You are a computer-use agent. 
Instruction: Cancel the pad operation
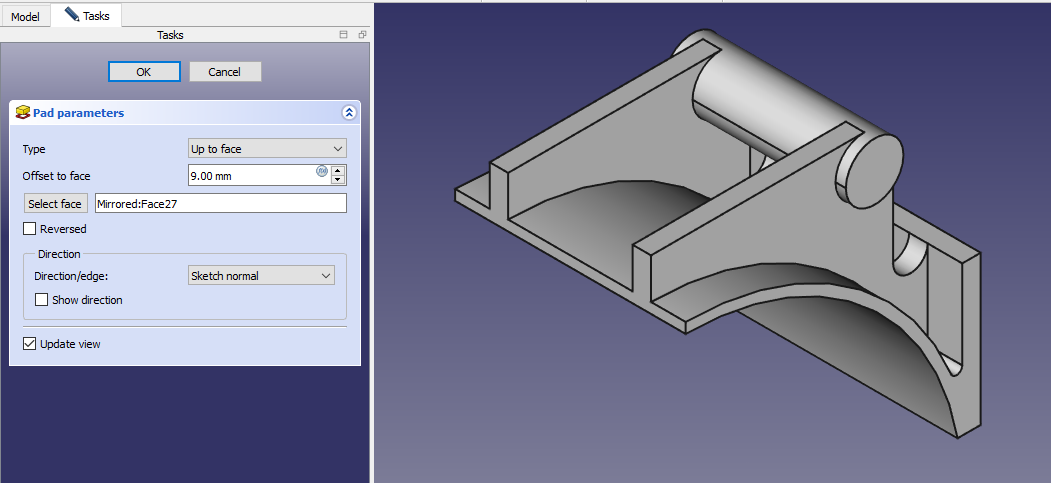(x=225, y=72)
